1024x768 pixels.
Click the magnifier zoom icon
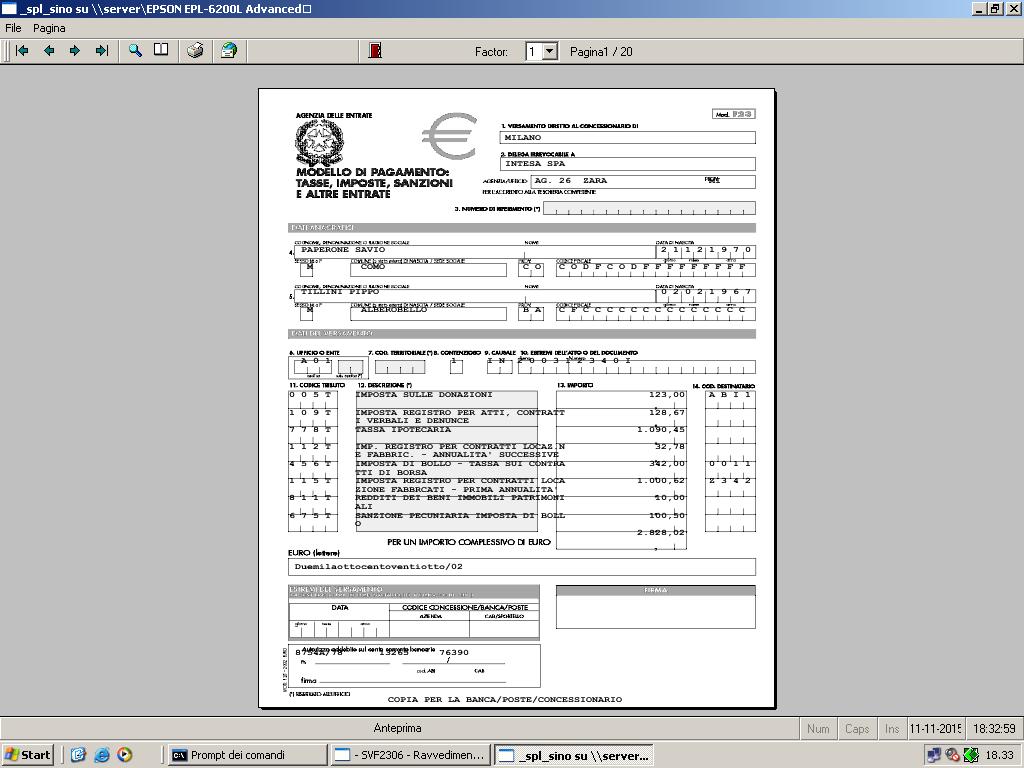click(x=135, y=51)
